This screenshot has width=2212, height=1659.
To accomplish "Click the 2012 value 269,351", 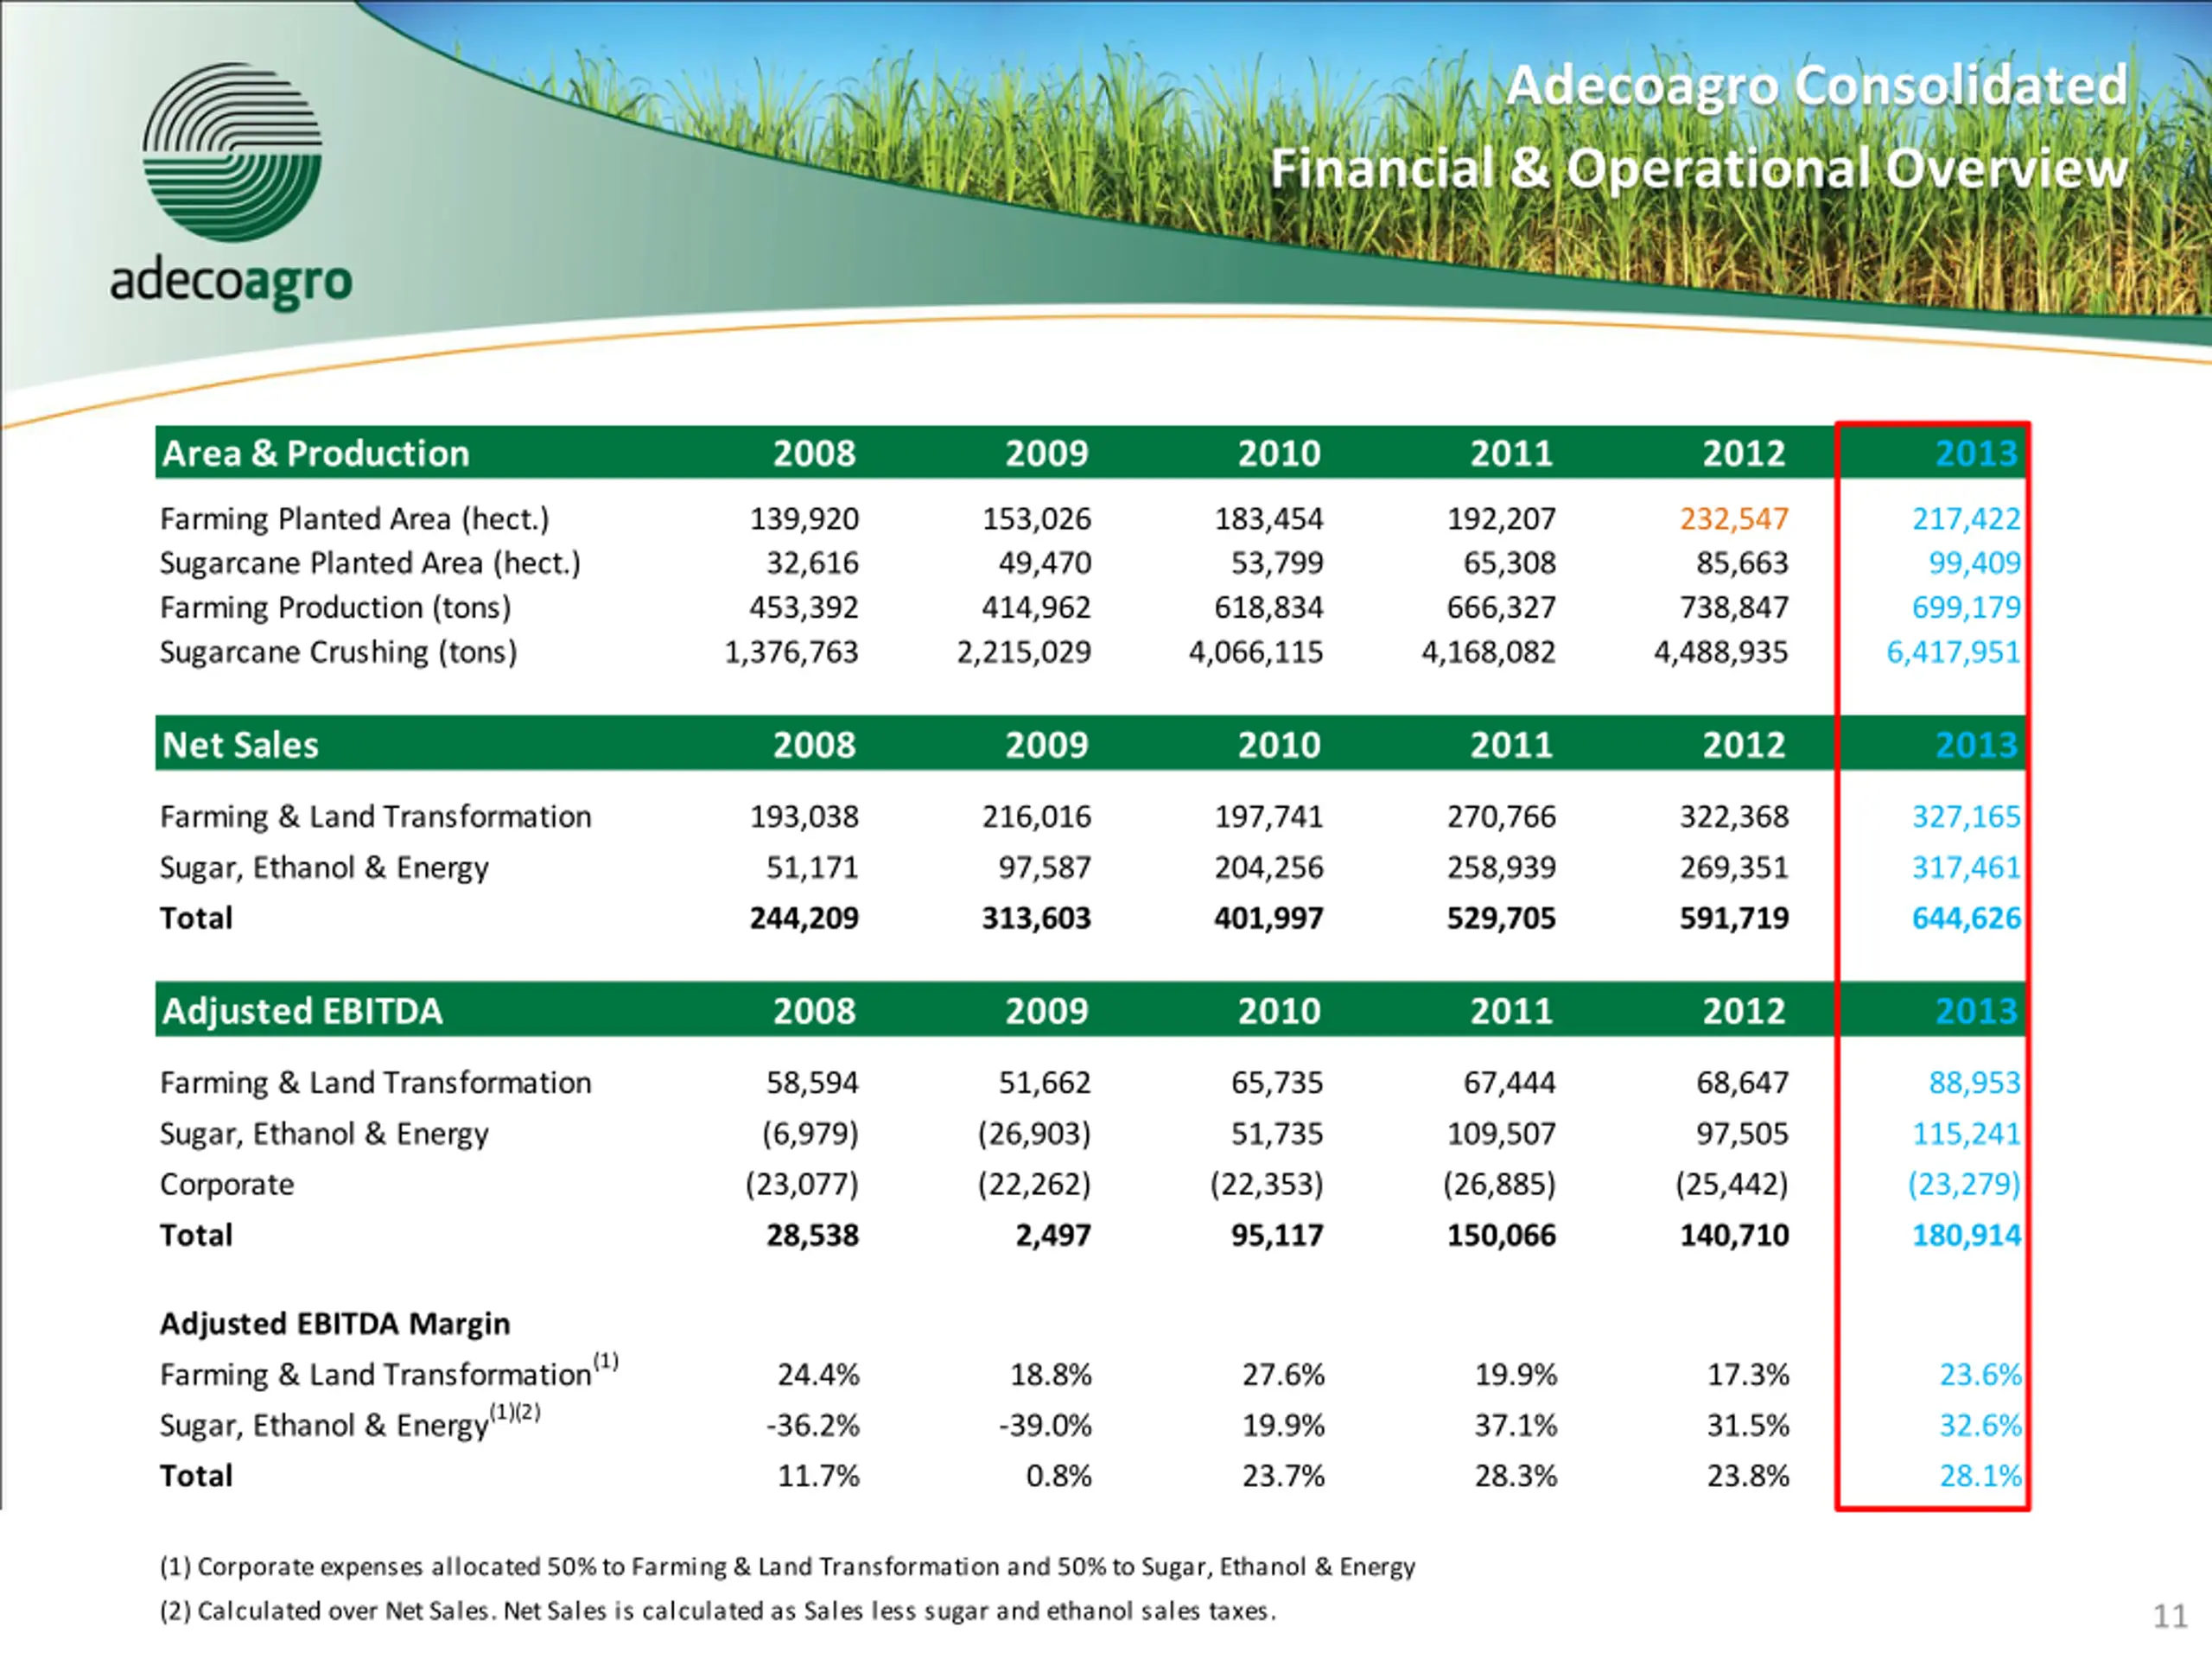I will click(x=1734, y=867).
